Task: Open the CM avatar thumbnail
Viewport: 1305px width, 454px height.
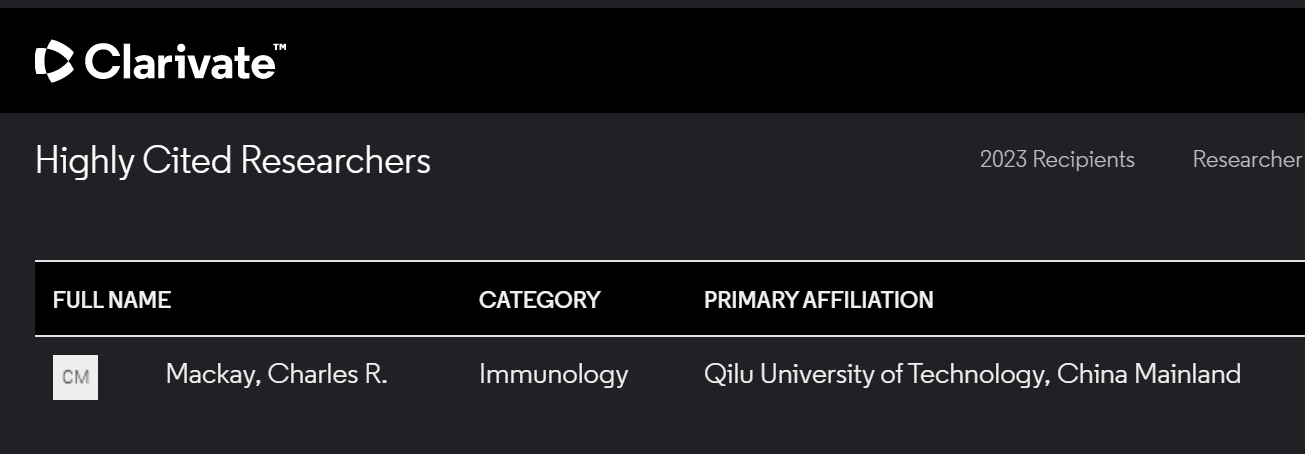Action: tap(75, 377)
